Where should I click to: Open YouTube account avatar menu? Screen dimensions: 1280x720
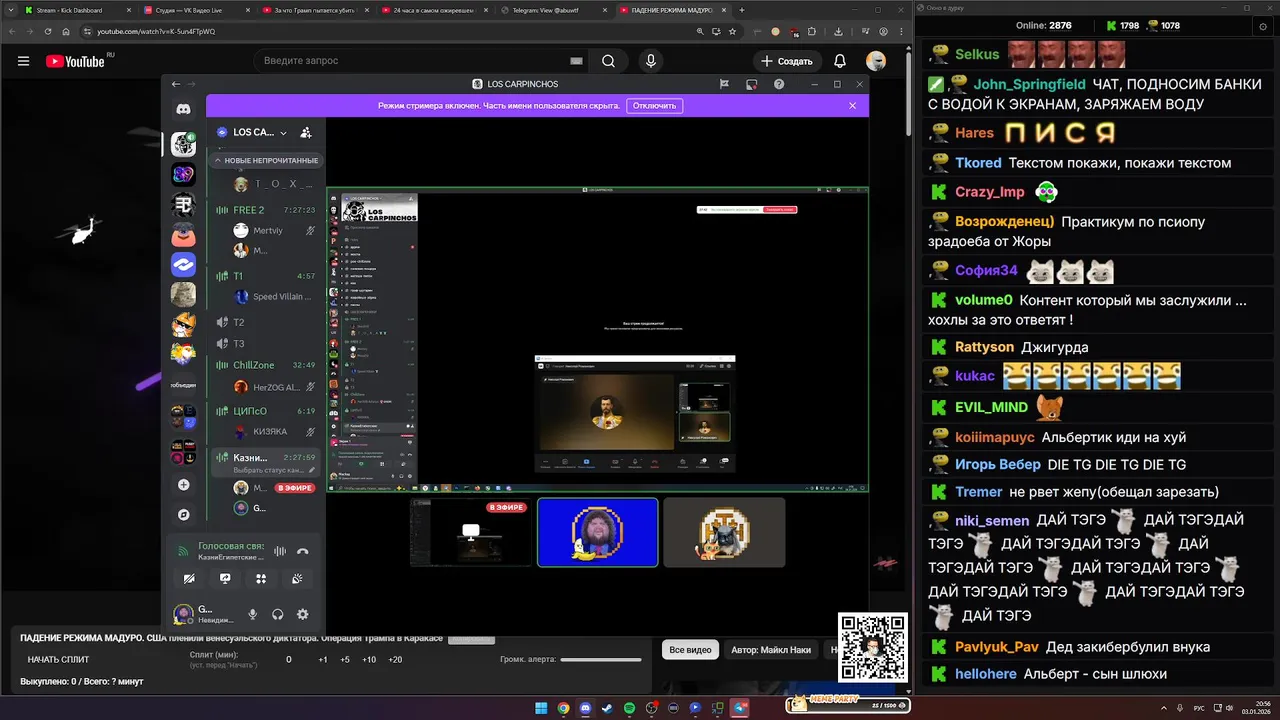pyautogui.click(x=876, y=61)
